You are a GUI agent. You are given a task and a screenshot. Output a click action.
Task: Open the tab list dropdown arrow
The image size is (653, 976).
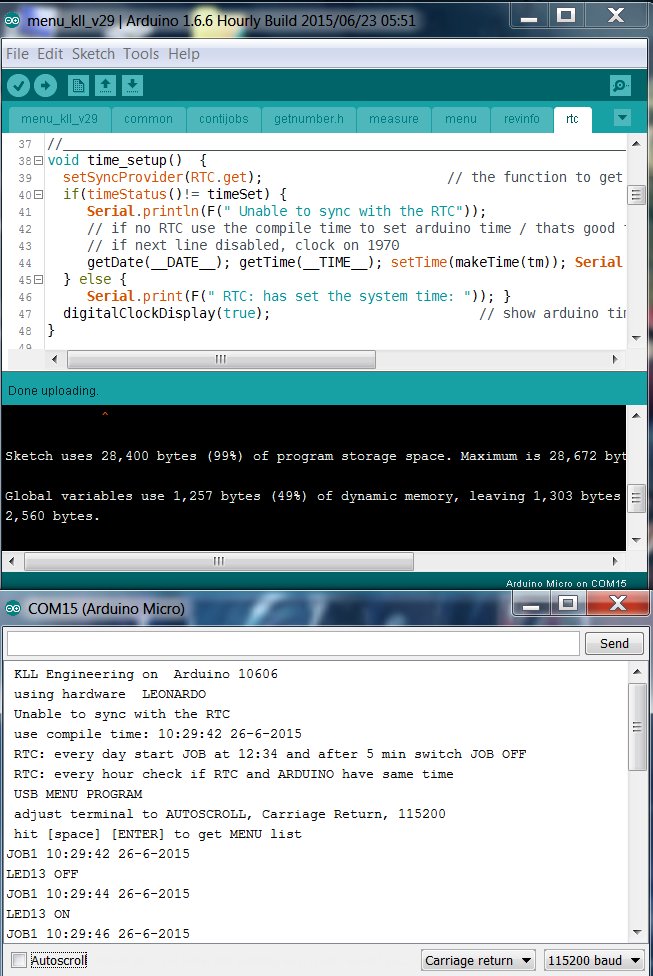tap(622, 118)
